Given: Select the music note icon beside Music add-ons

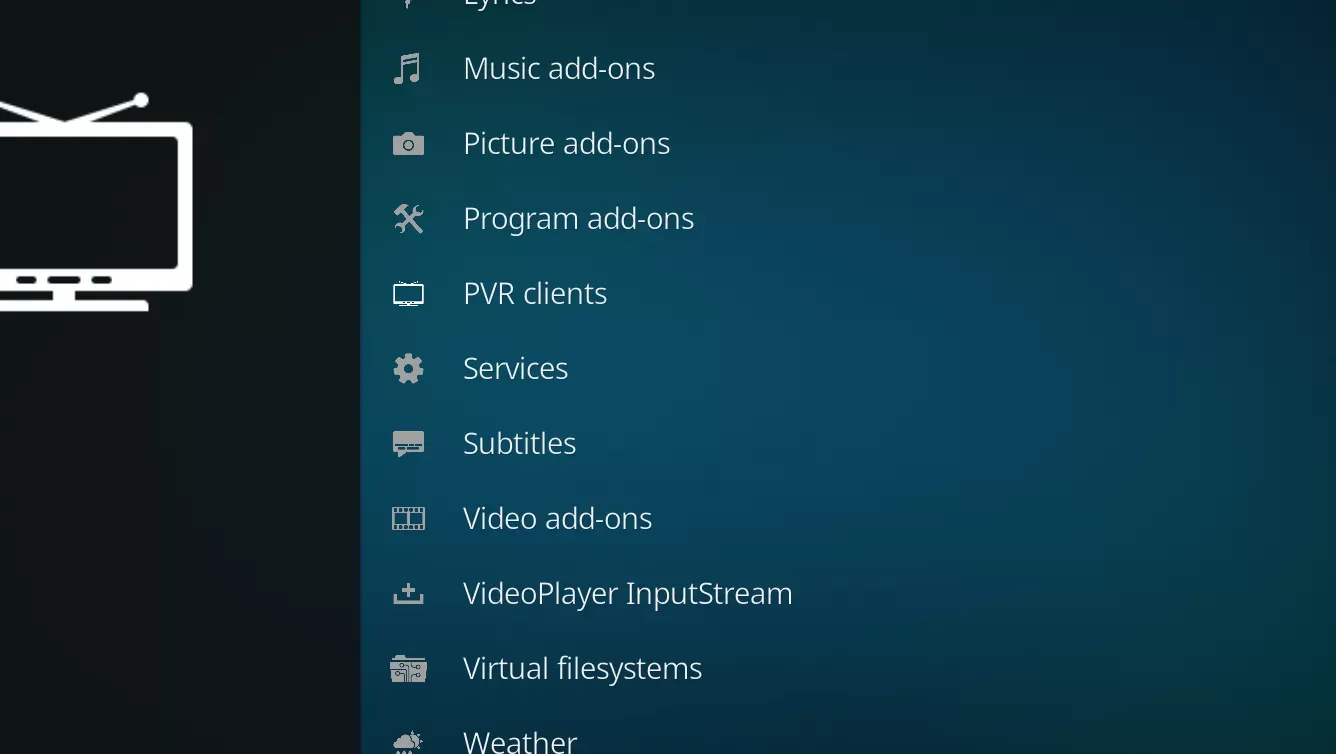Looking at the screenshot, I should pyautogui.click(x=408, y=68).
